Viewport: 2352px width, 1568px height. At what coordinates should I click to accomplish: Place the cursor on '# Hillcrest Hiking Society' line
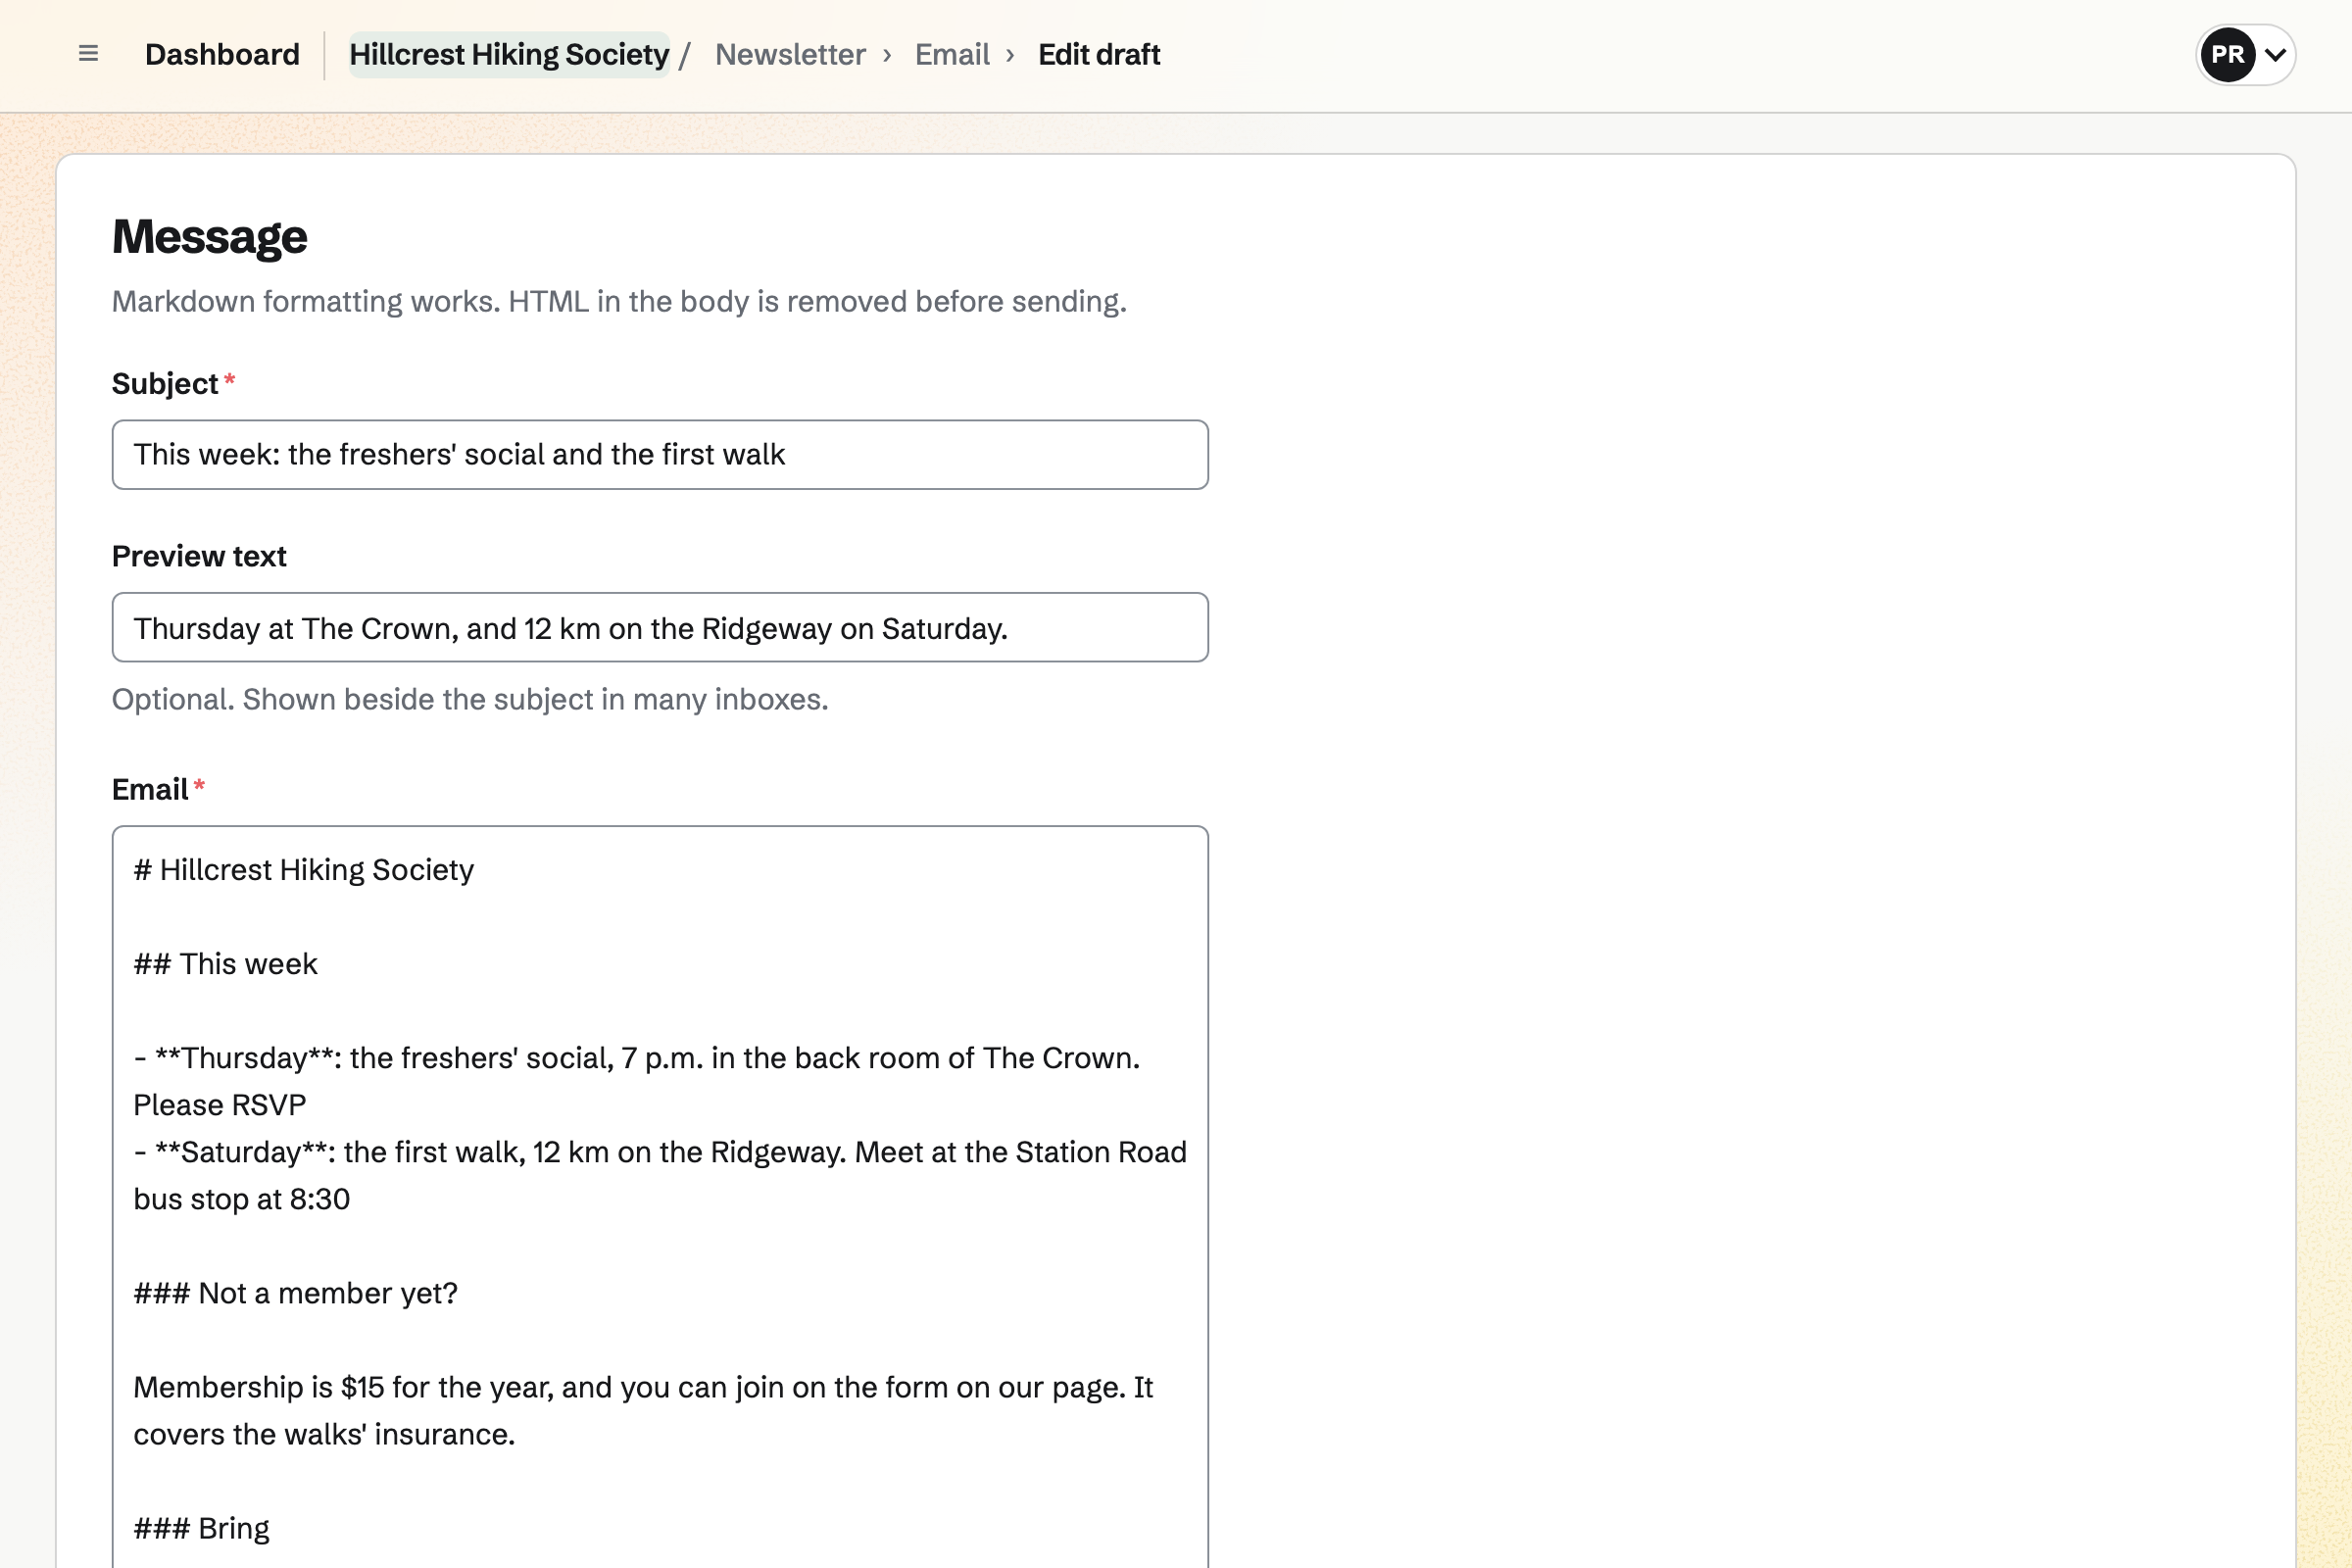tap(304, 870)
